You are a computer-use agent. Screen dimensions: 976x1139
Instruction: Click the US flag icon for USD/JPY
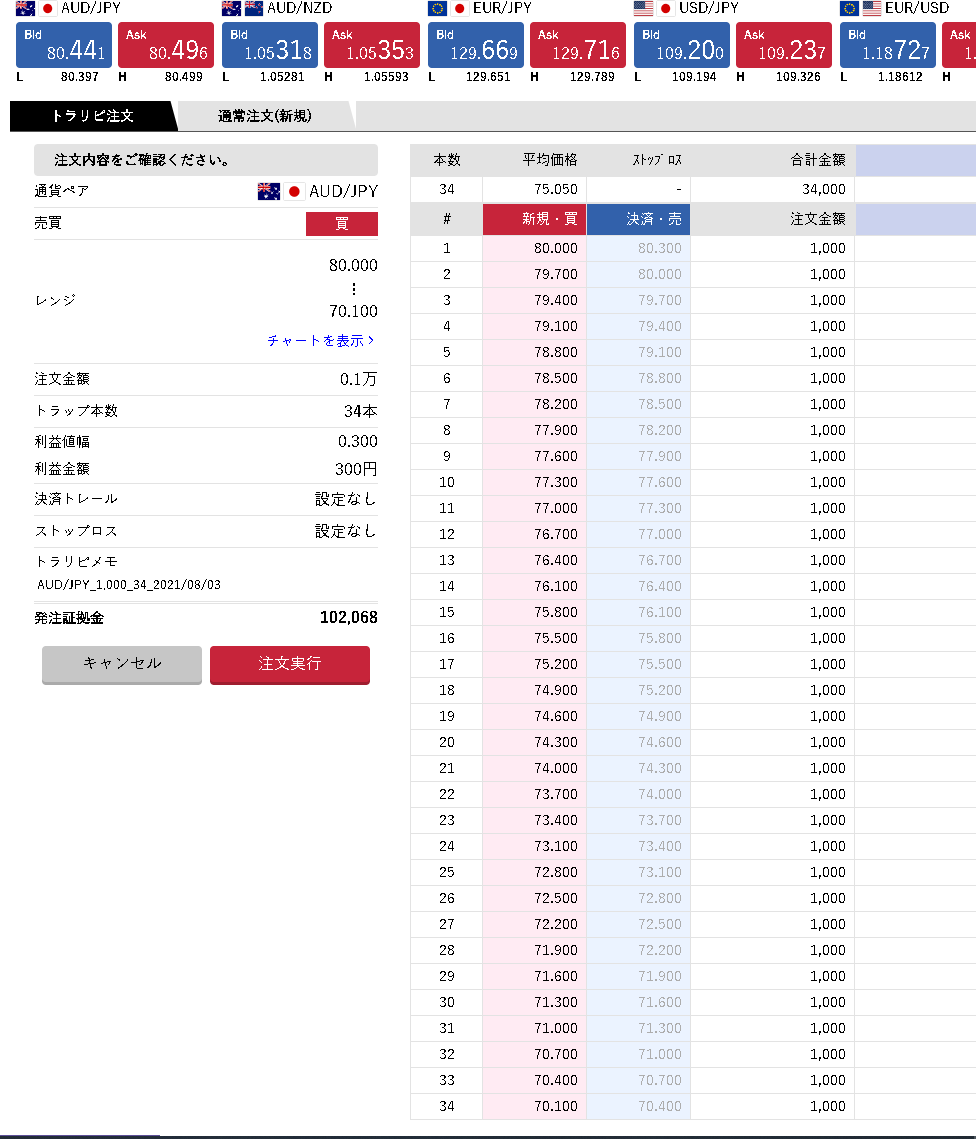point(643,9)
